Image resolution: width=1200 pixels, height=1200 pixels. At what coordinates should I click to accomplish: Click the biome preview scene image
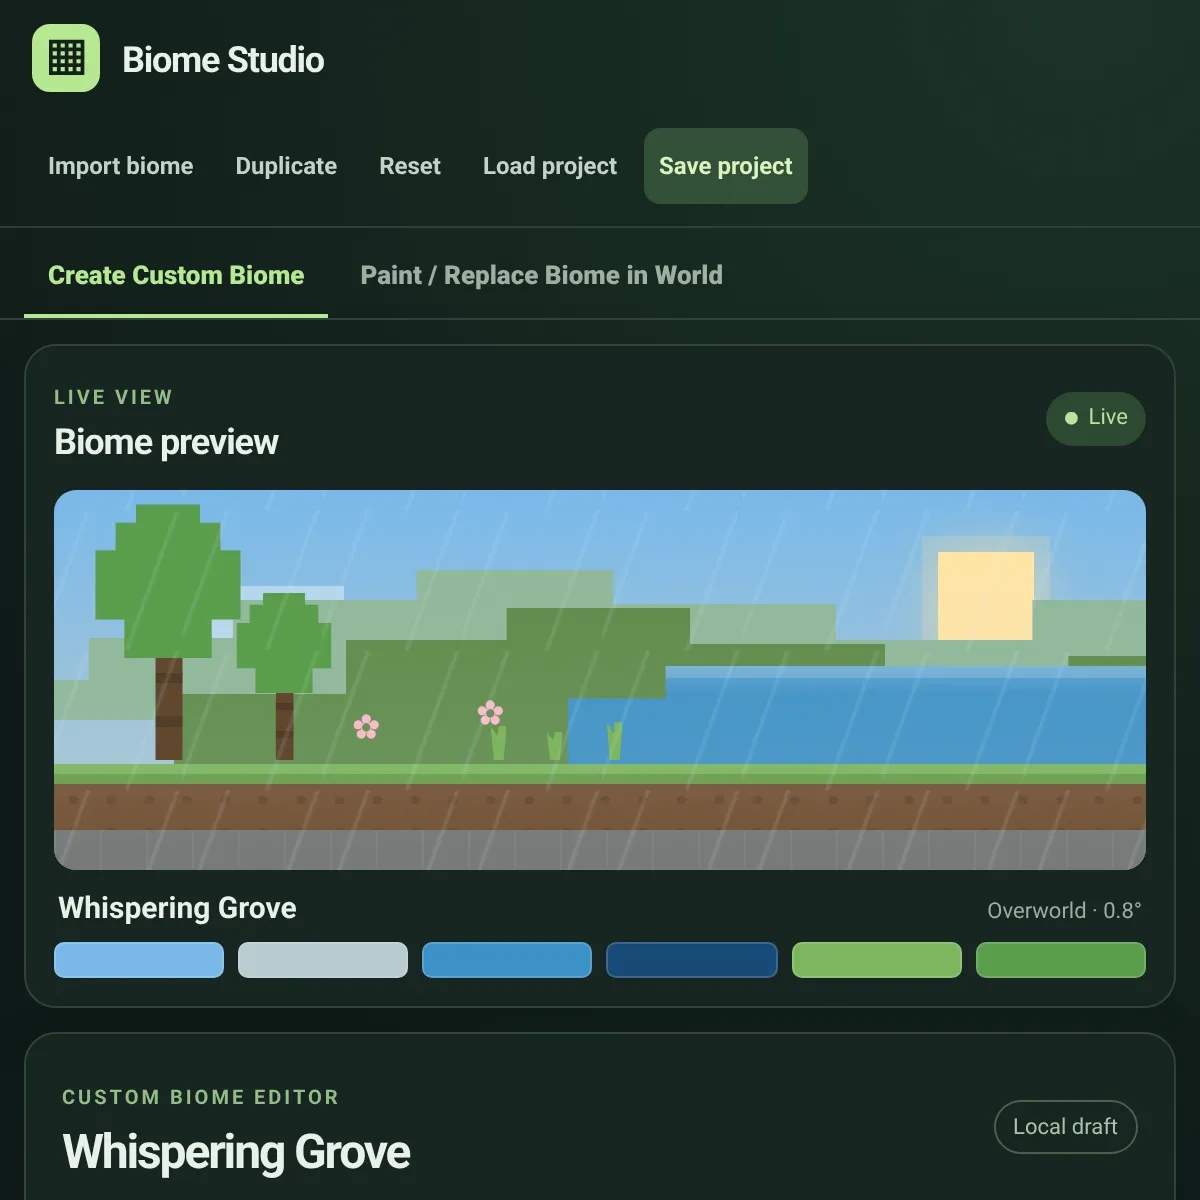click(x=600, y=680)
